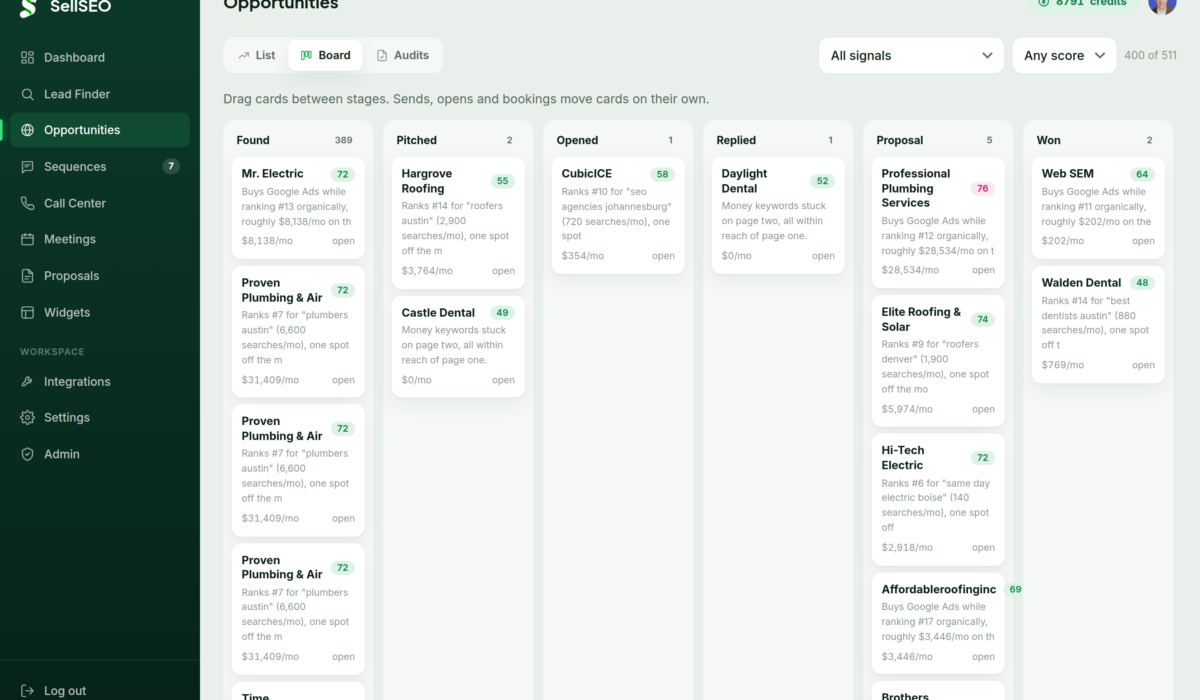Click the Sequences chat icon
The image size is (1200, 700).
click(x=27, y=167)
